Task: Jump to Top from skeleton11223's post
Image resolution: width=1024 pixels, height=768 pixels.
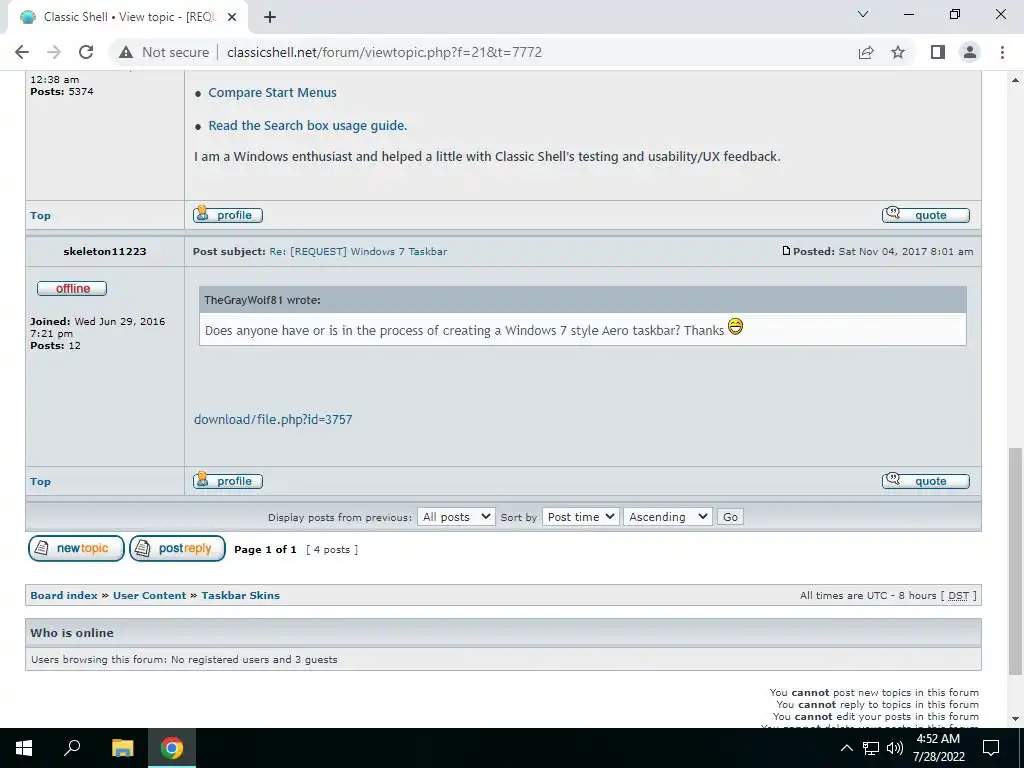Action: coord(40,481)
